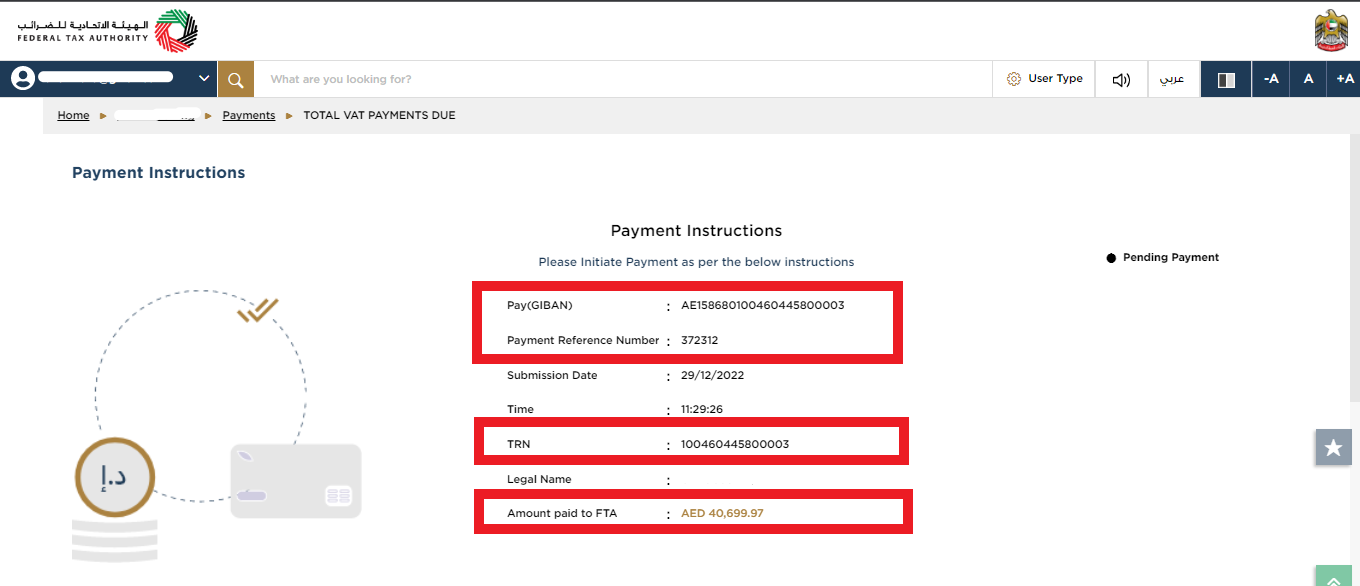The image size is (1360, 586).
Task: Click the speaker read-aloud icon
Action: coord(1121,79)
